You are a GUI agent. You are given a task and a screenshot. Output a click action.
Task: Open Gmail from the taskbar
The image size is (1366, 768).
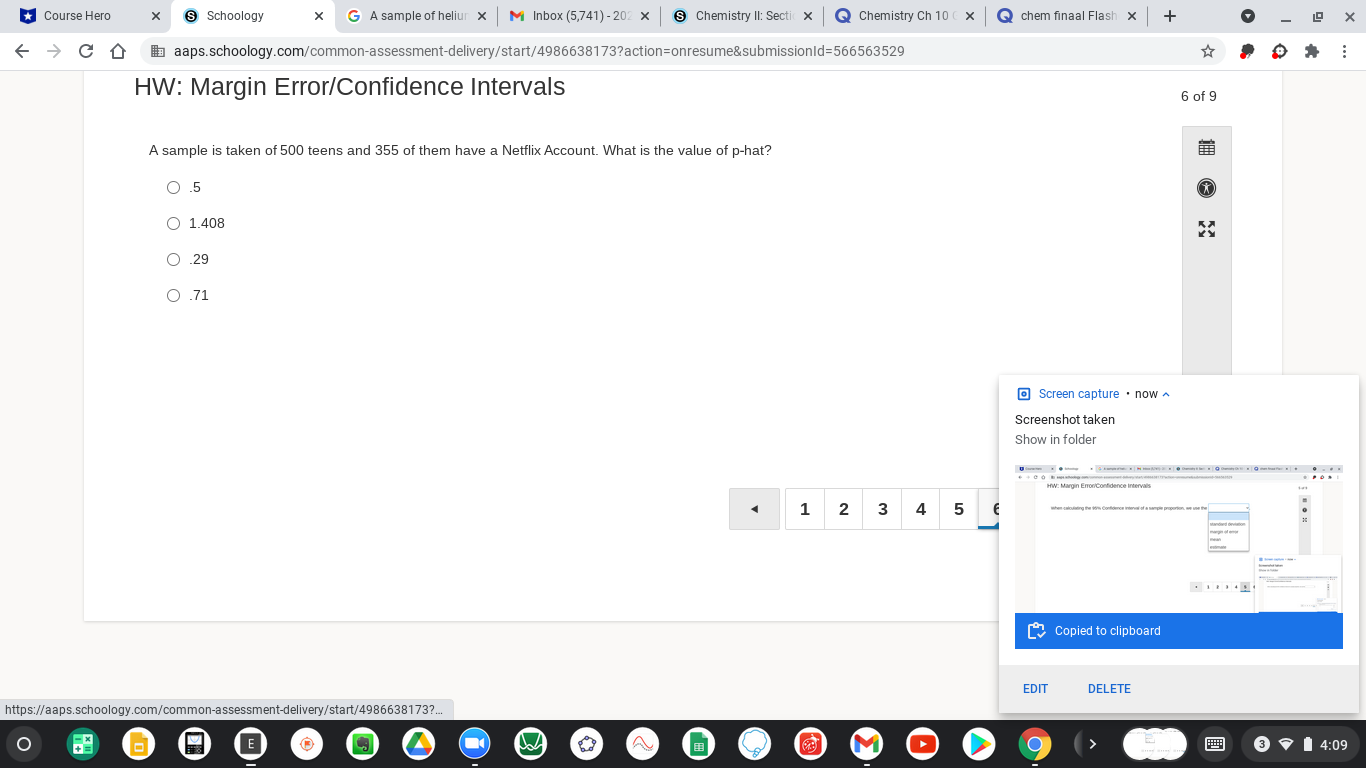pos(865,744)
